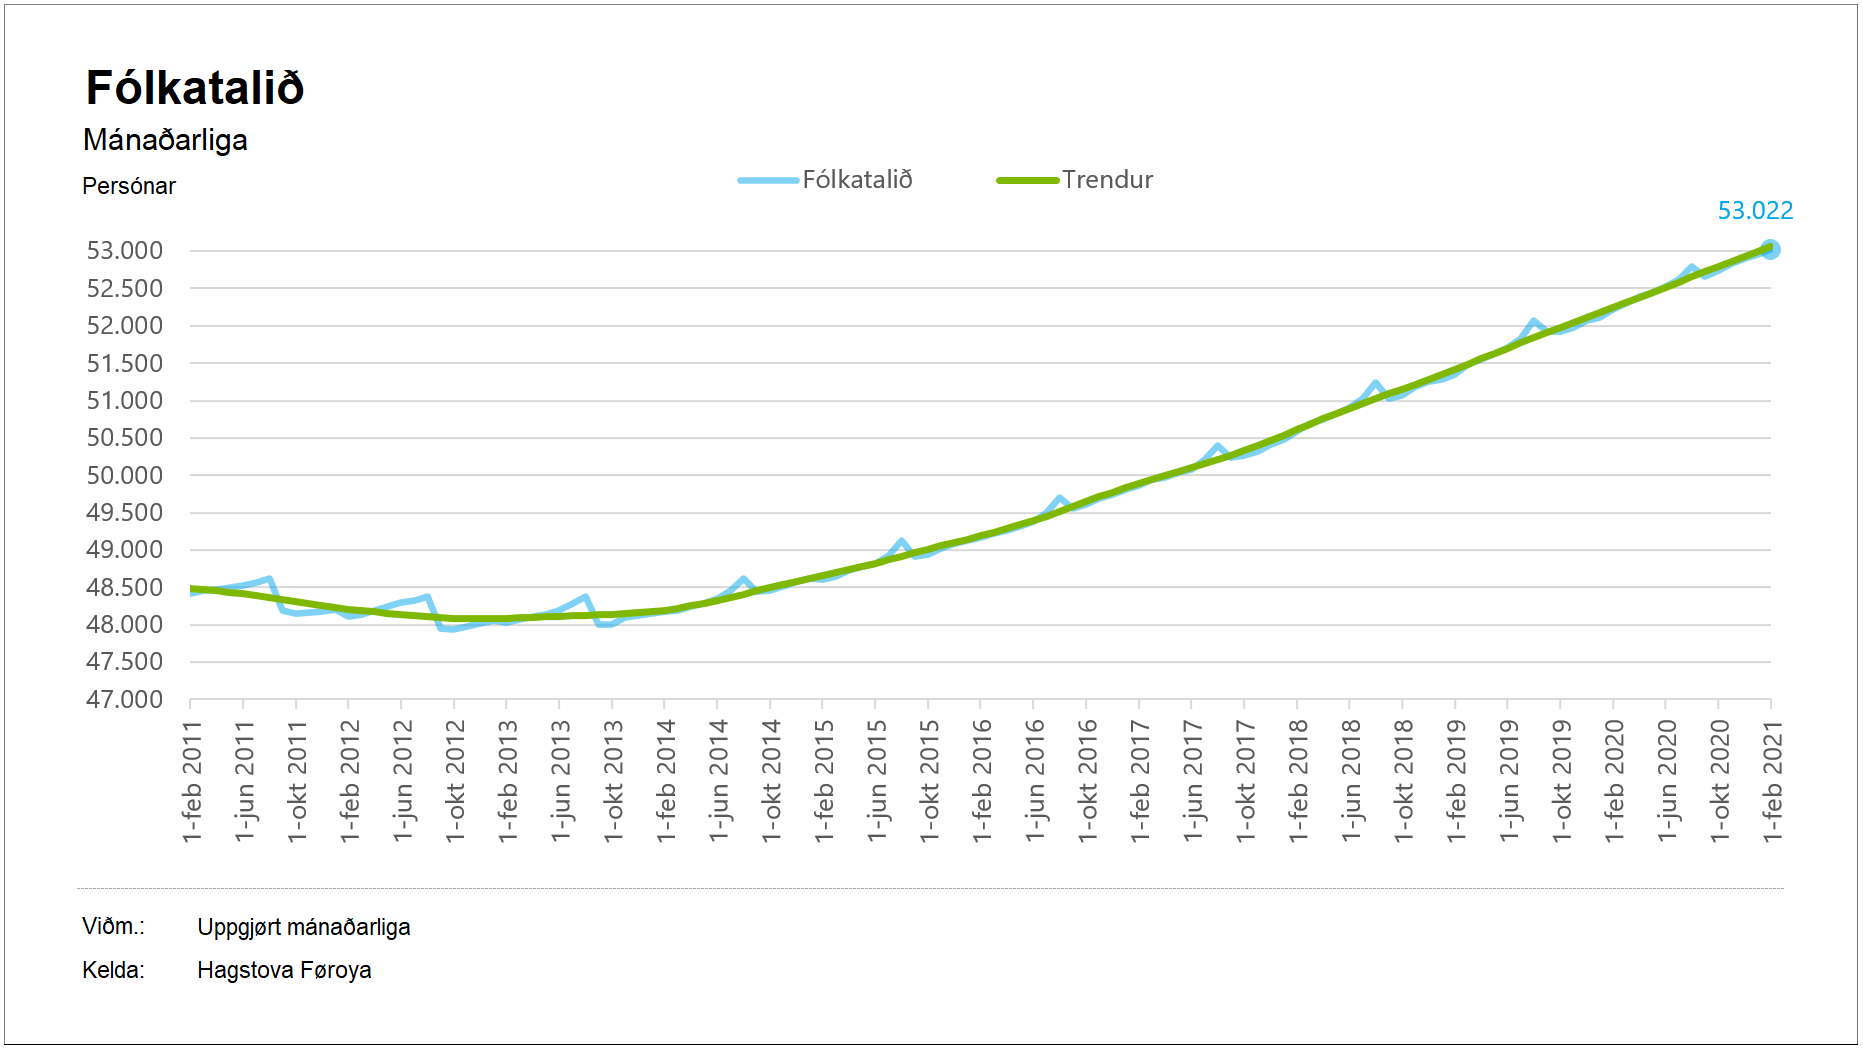Click the 1-okt 2019 x-axis label

(x=1562, y=781)
